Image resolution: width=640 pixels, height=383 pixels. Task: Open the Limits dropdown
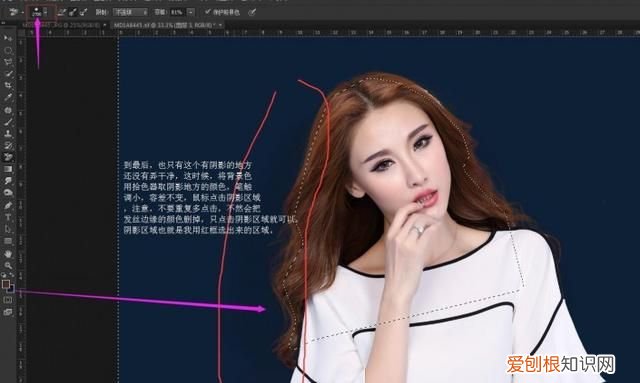(x=130, y=12)
